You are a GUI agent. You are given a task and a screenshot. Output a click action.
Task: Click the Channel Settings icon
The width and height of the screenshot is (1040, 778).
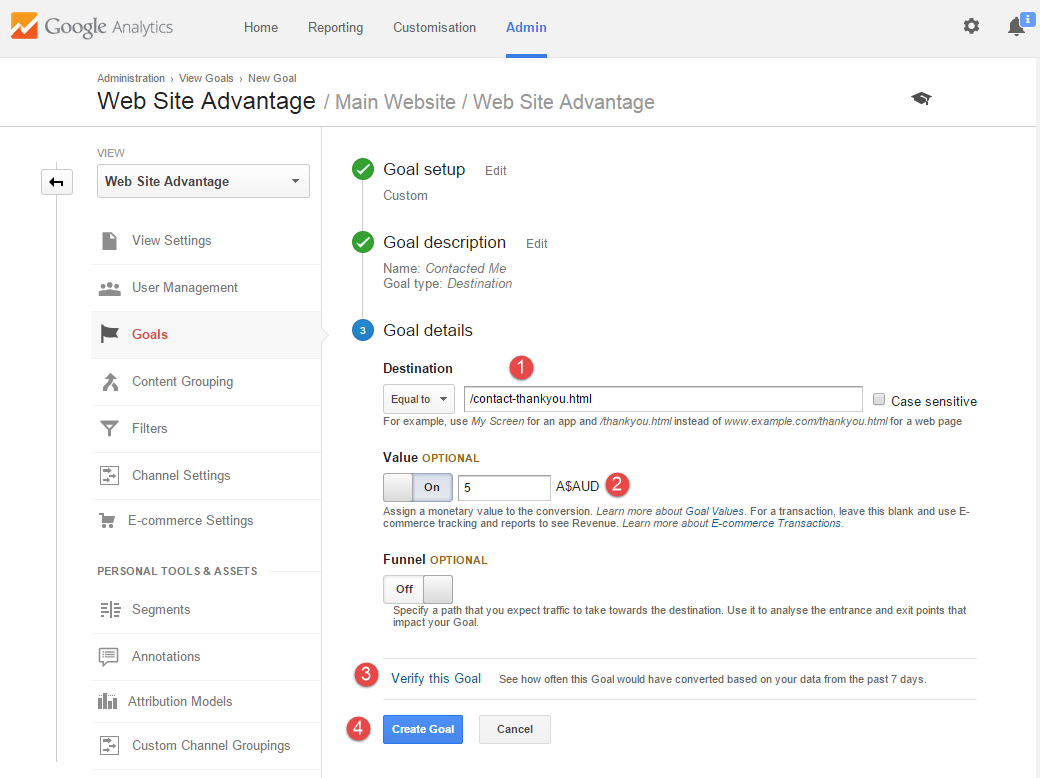coord(109,476)
